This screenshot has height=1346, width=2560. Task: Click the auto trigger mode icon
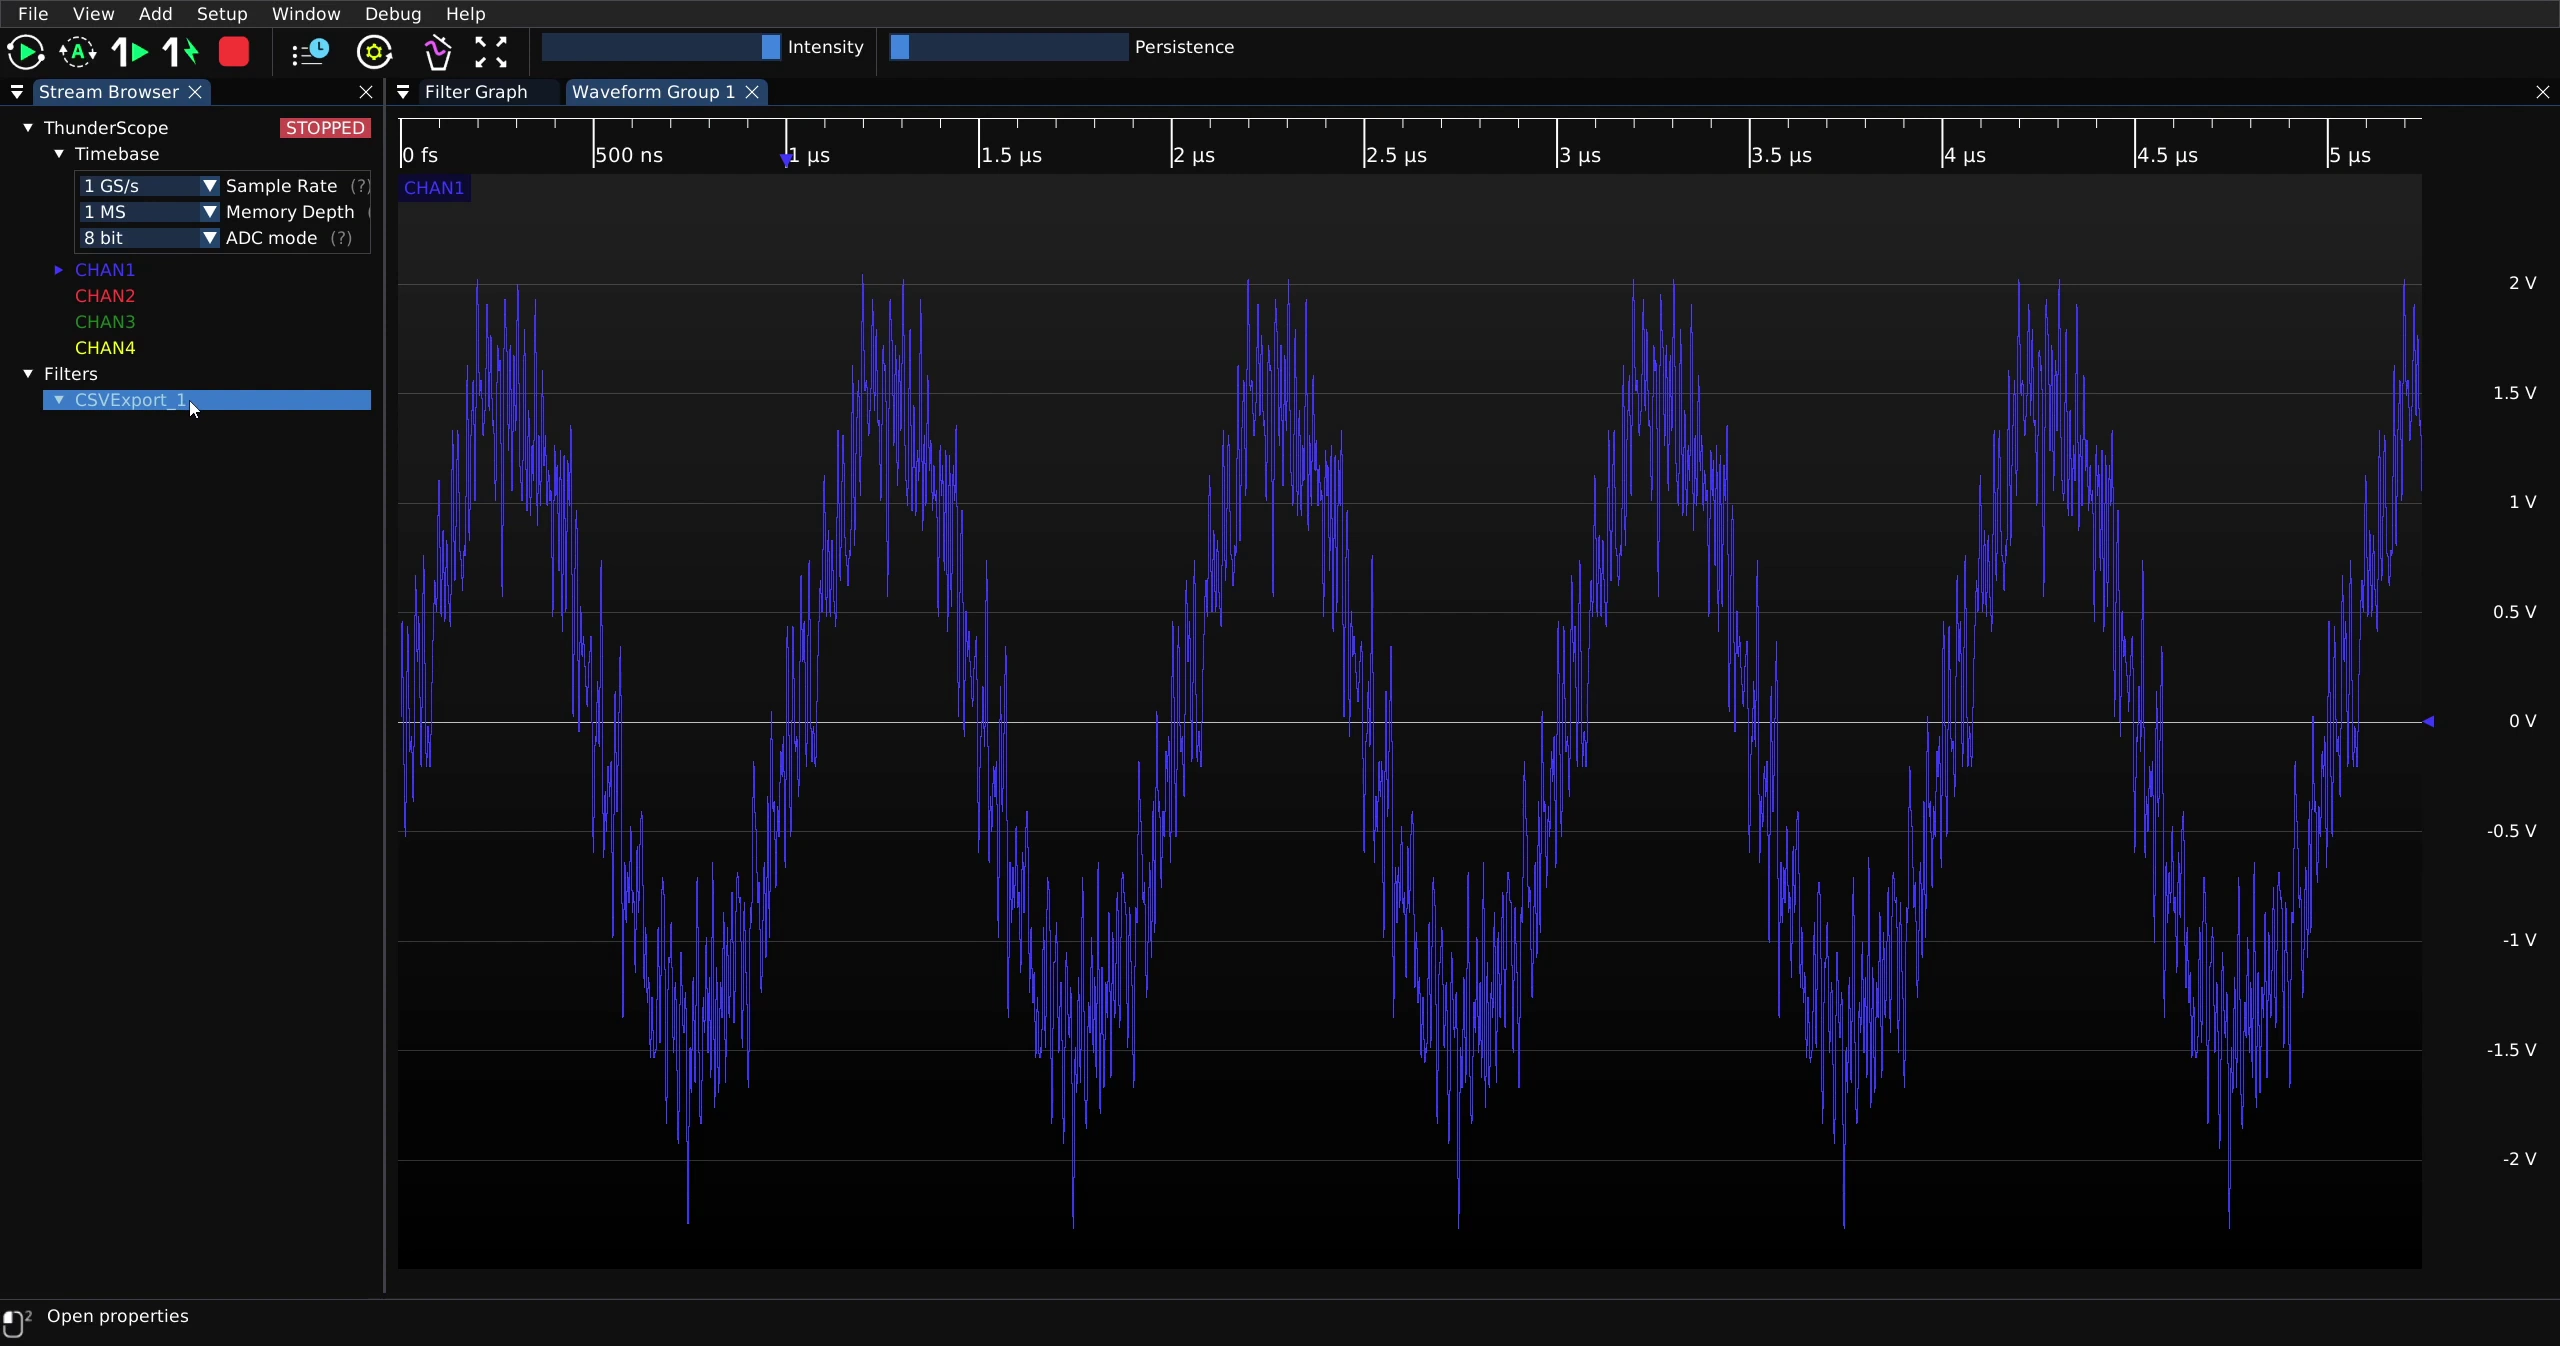click(78, 52)
